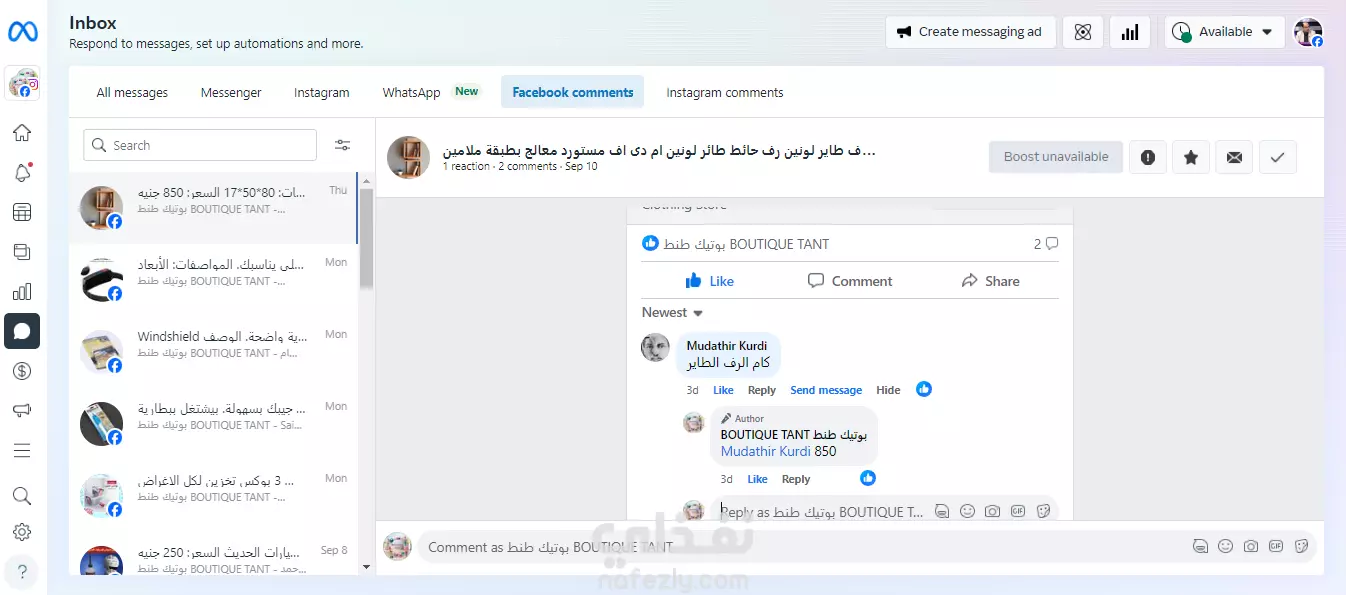Viewport: 1346px width, 595px height.
Task: Click the post's Like button
Action: pos(710,281)
